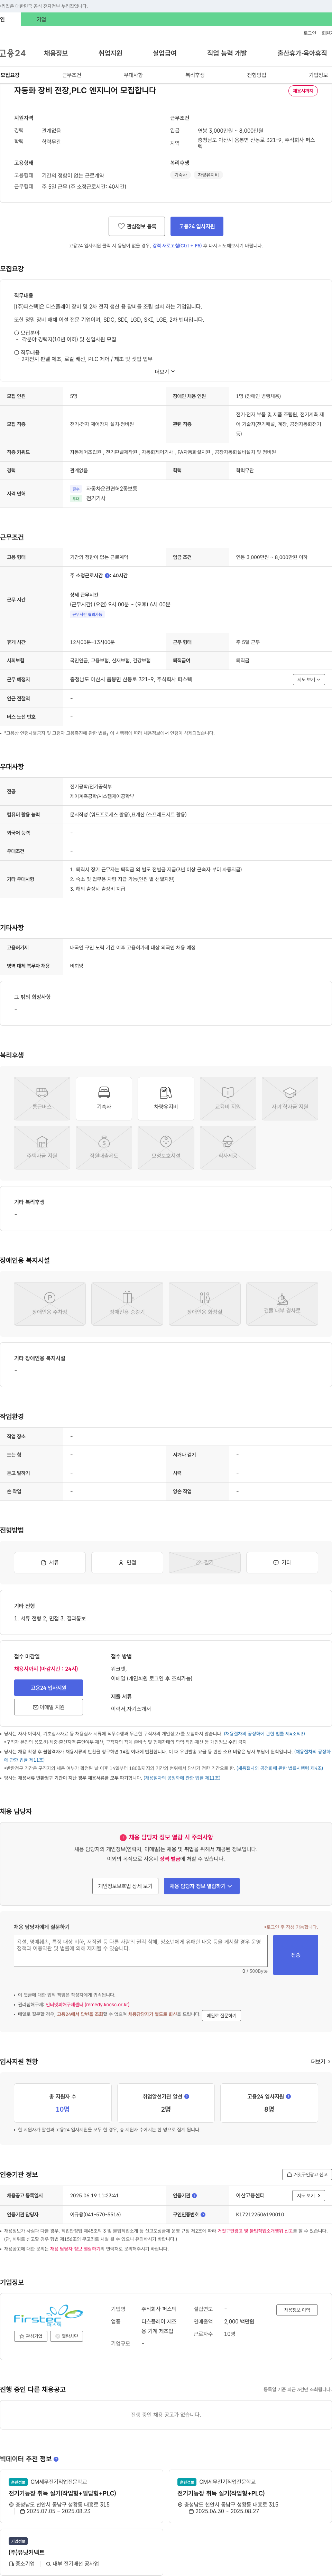Click the 채용정보 더욱 button in company info
This screenshot has width=332, height=2576.
click(x=297, y=2310)
